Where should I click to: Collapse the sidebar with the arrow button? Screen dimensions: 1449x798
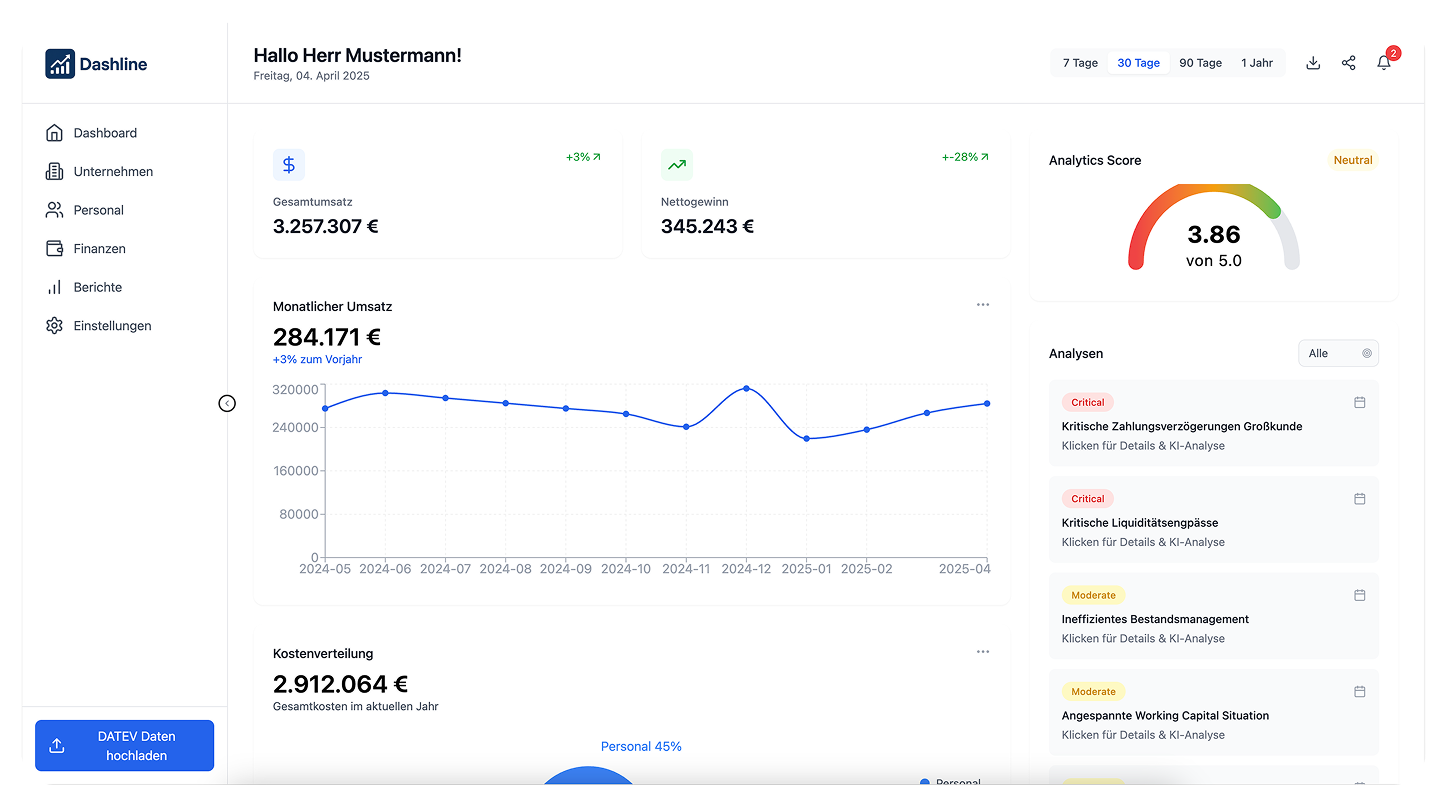click(x=227, y=403)
